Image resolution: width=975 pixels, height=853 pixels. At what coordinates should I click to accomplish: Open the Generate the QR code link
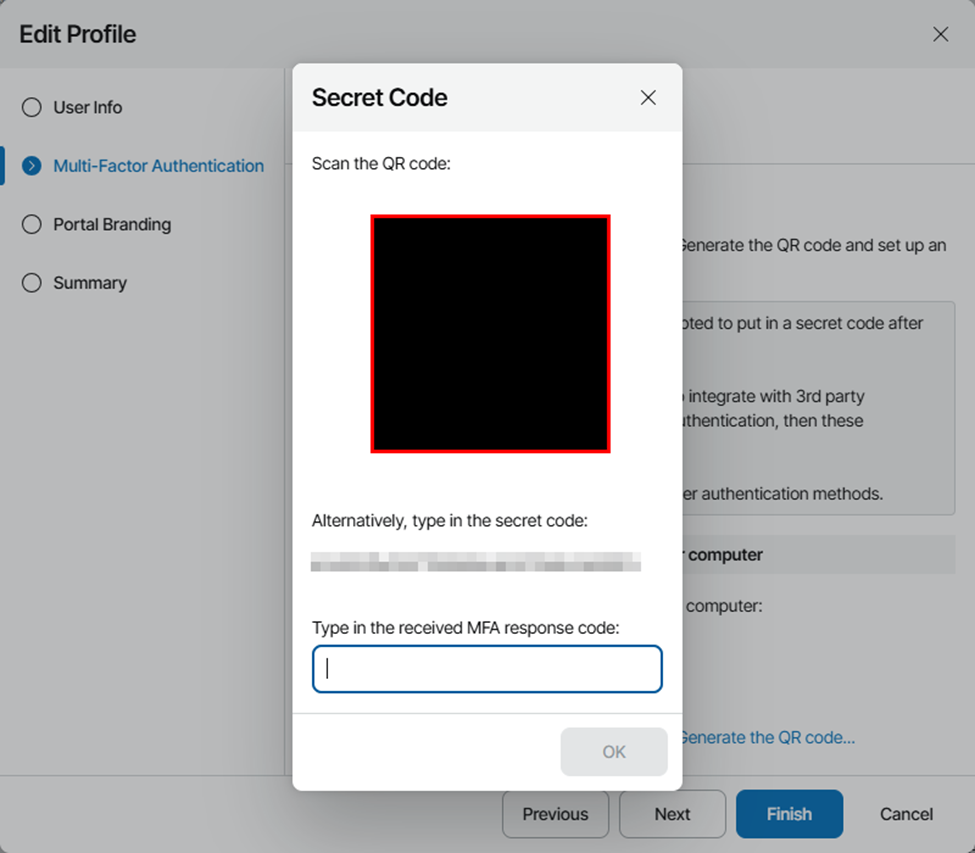[767, 737]
